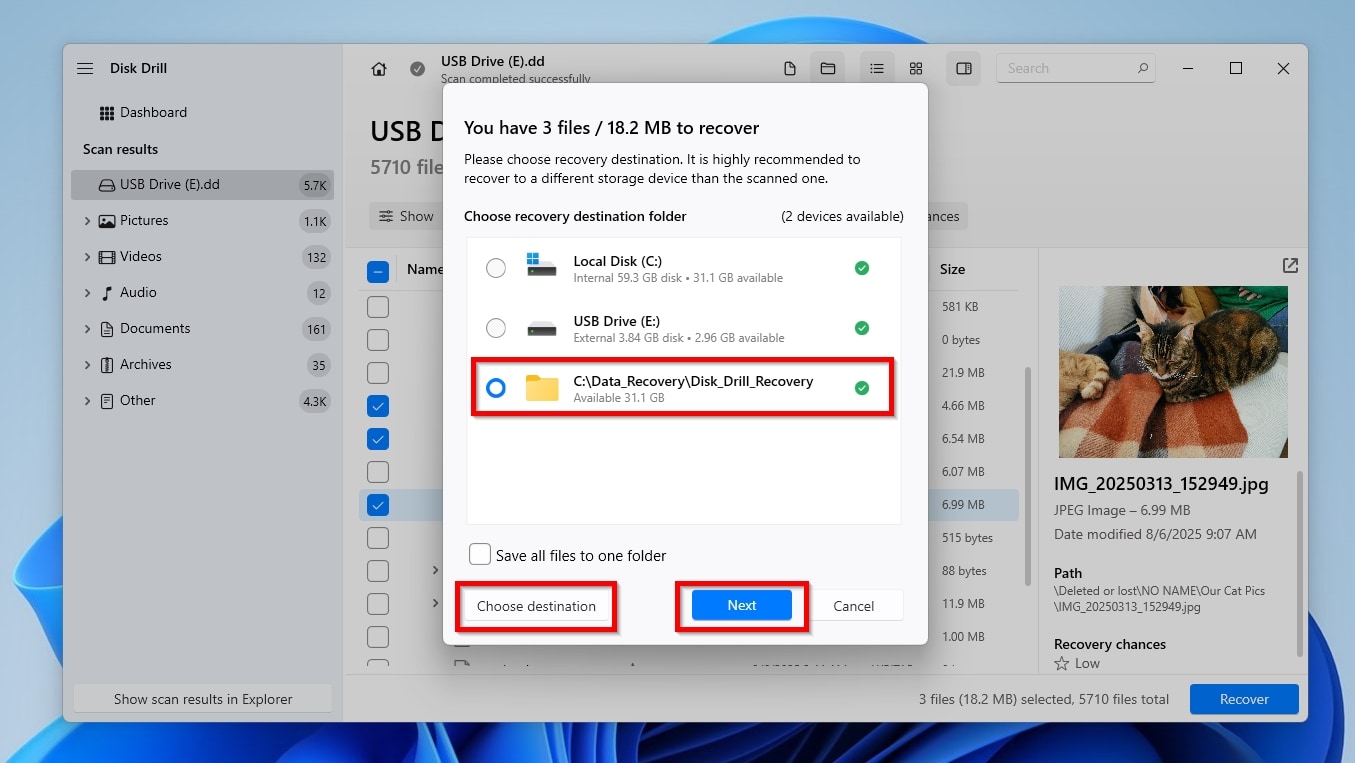Click the 6.07 MB size cell

[962, 472]
